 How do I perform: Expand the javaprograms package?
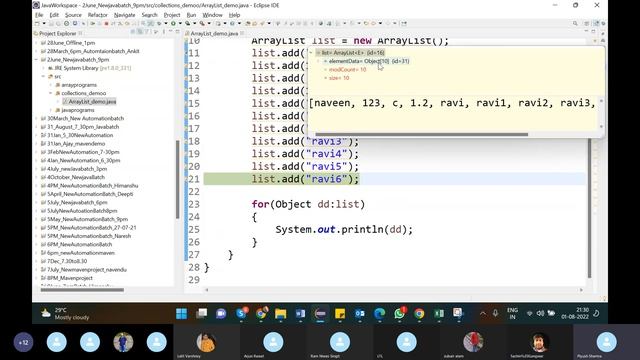pyautogui.click(x=51, y=110)
